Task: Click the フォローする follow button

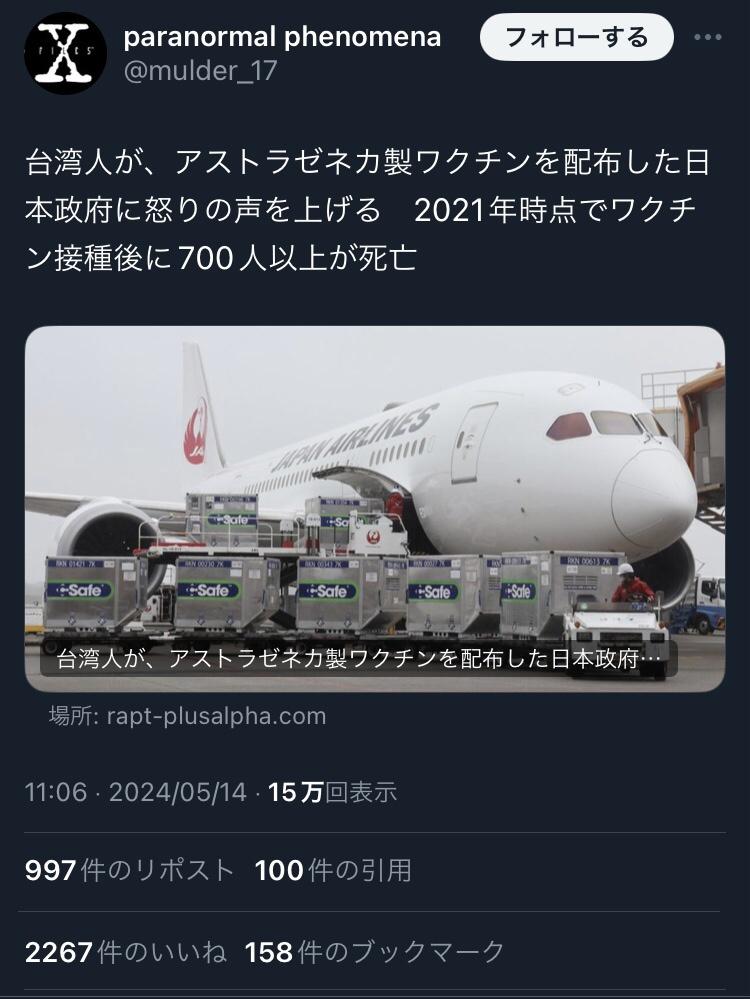Action: coord(576,38)
